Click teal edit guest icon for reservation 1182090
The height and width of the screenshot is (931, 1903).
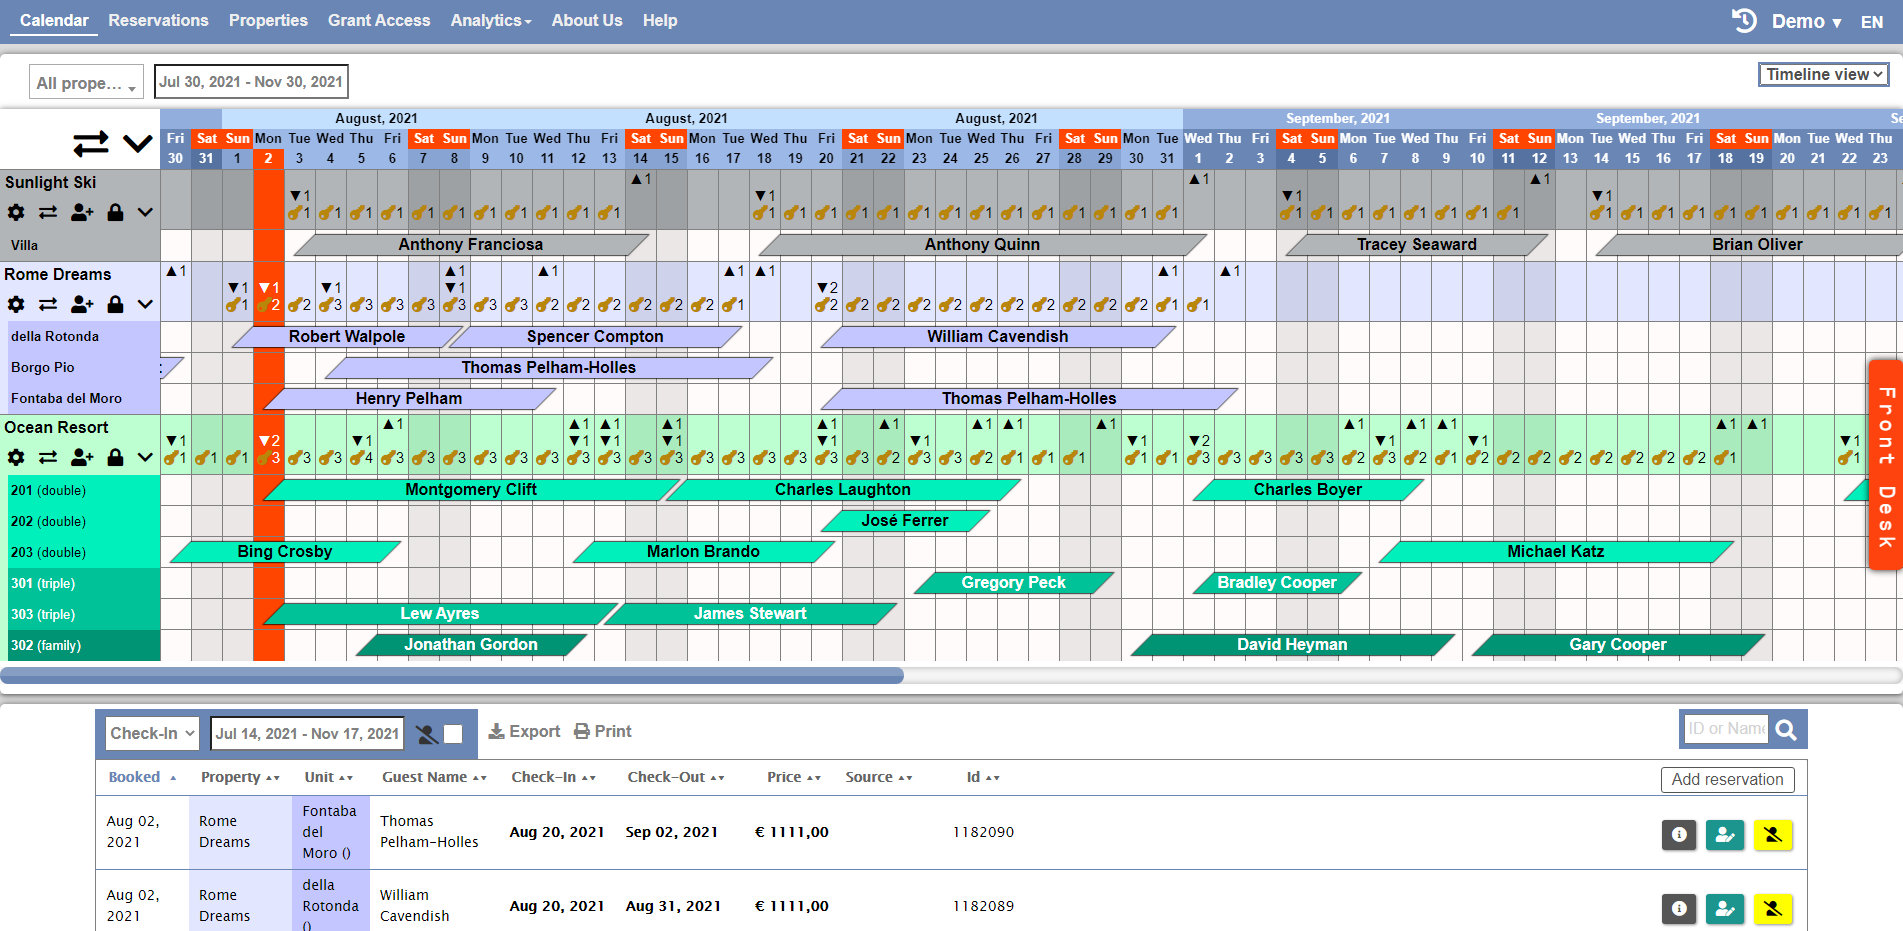[x=1725, y=834]
